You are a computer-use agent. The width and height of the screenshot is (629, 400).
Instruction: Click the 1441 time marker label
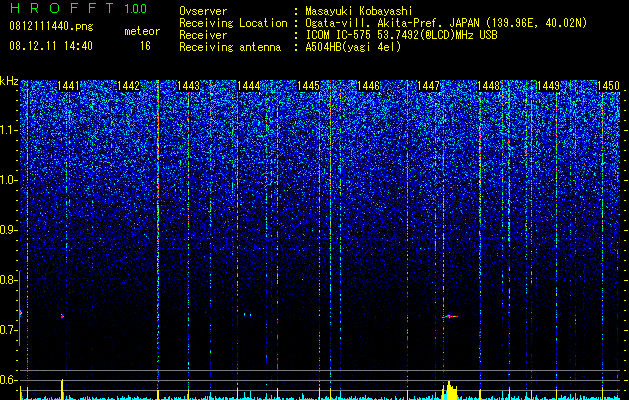click(69, 86)
